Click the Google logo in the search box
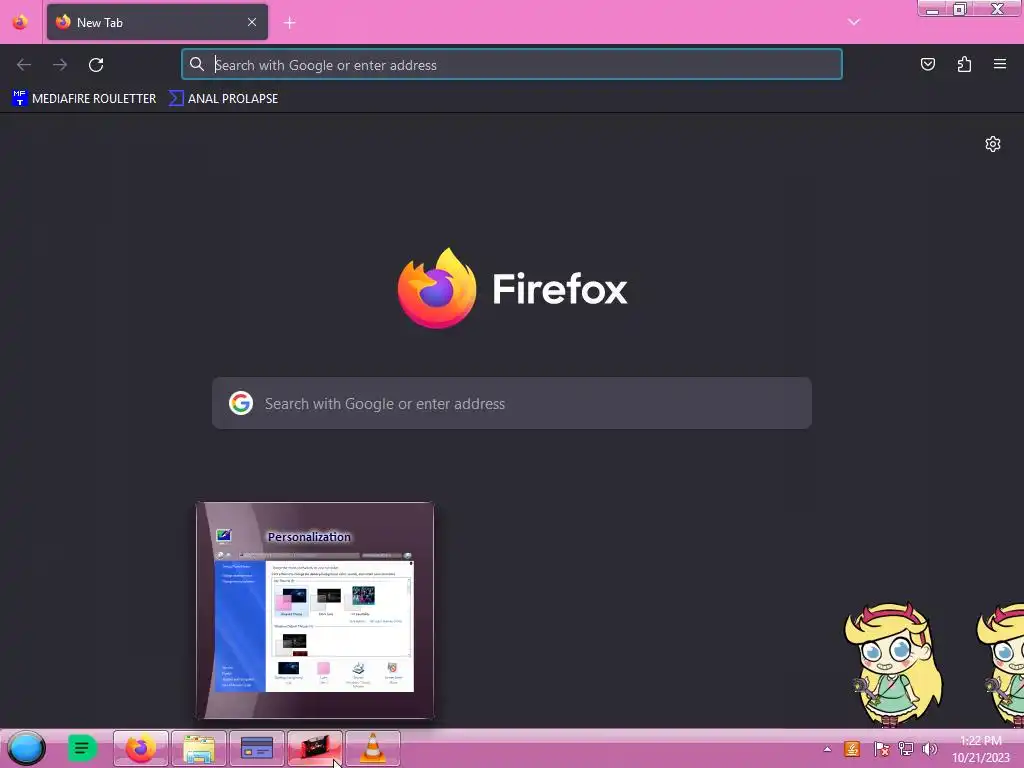This screenshot has width=1024, height=768. pyautogui.click(x=241, y=403)
